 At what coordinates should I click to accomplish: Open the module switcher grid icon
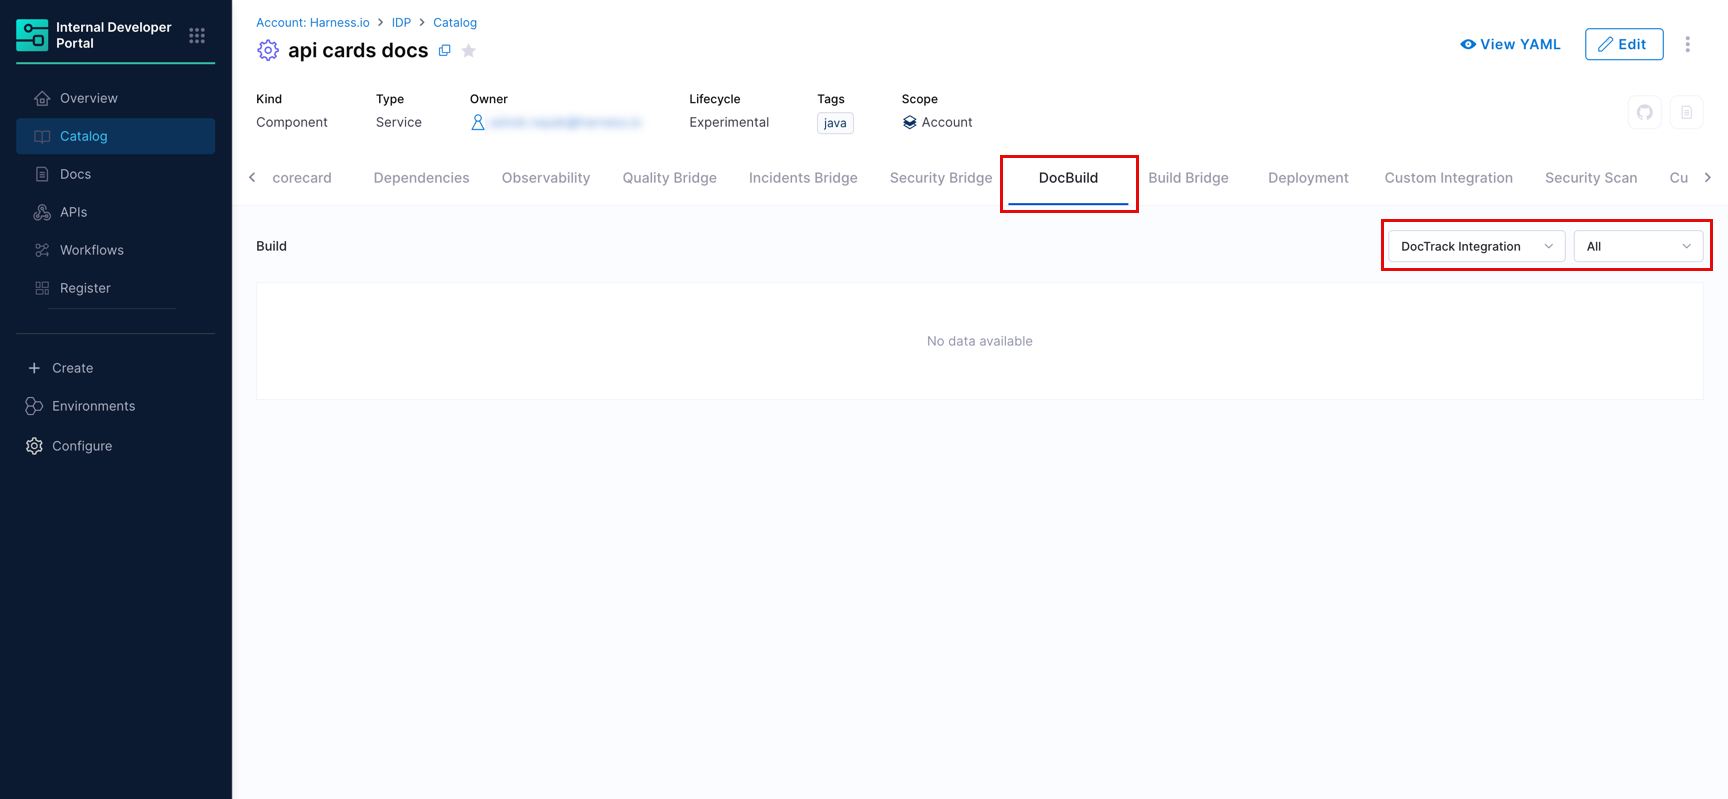tap(197, 36)
